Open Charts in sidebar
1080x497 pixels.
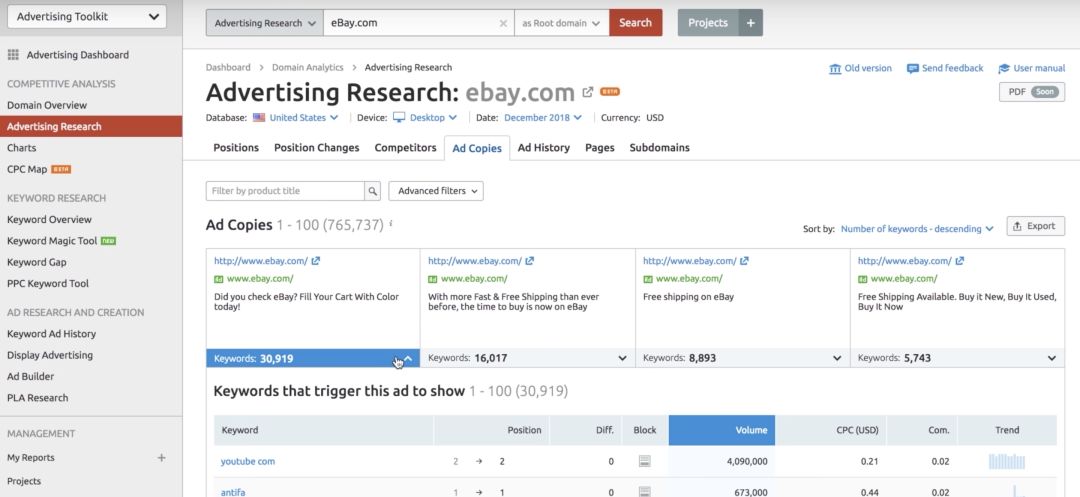21,148
